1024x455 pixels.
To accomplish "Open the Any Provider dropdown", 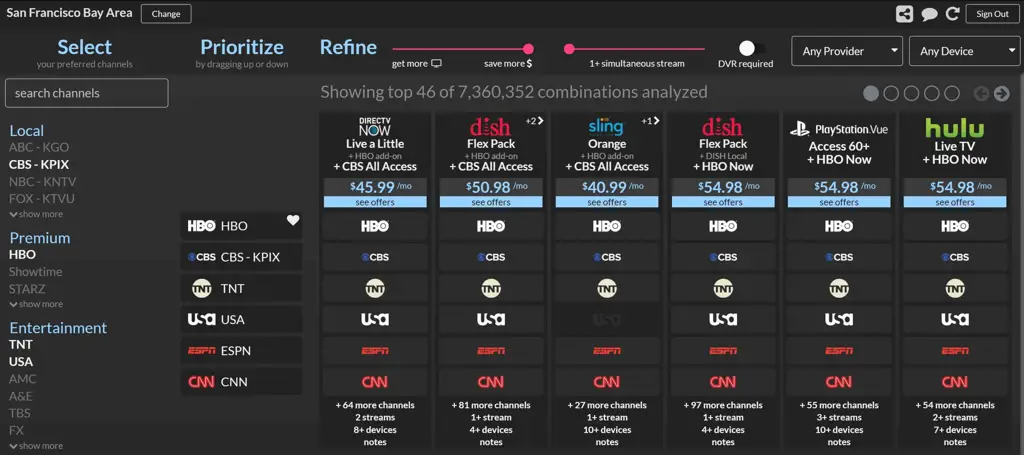I will pyautogui.click(x=847, y=51).
